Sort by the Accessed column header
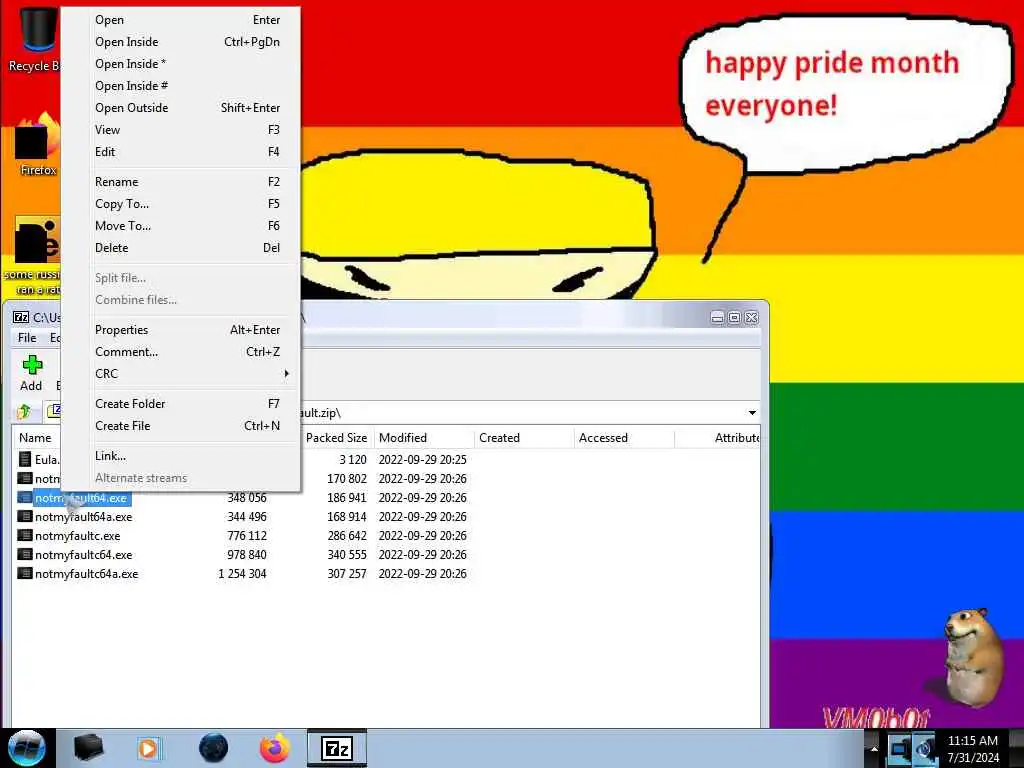Viewport: 1024px width, 768px height. [x=624, y=438]
